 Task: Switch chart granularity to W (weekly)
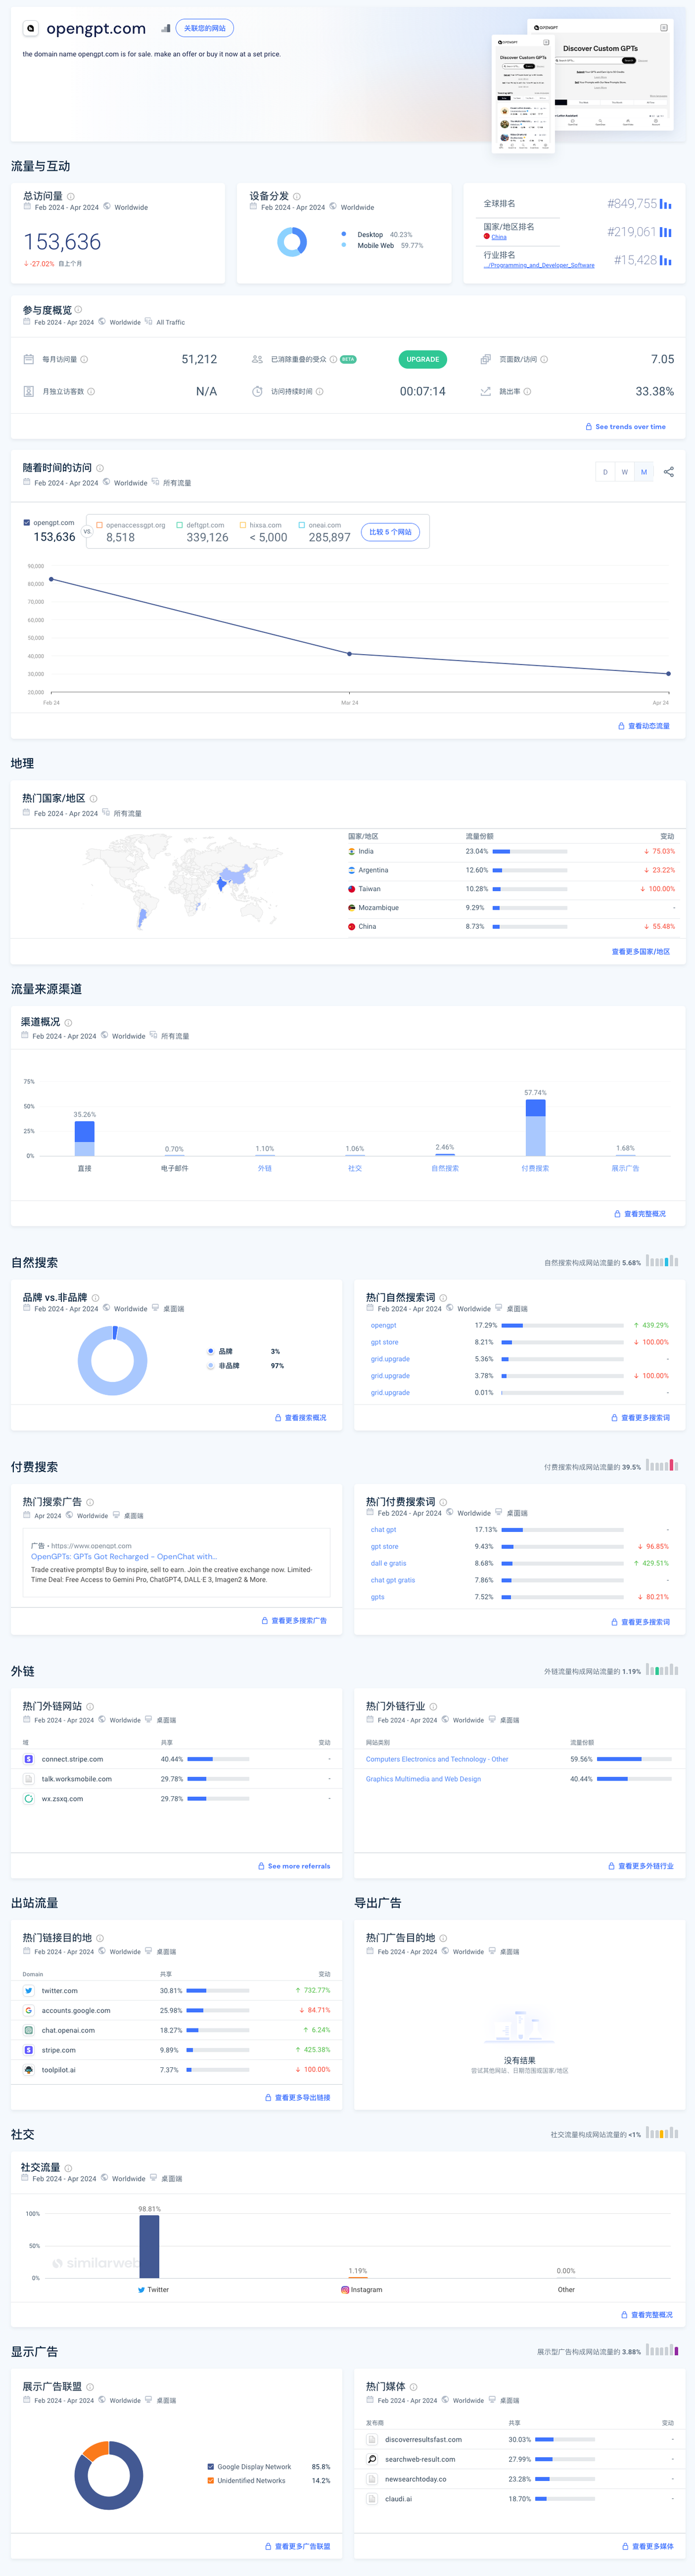pyautogui.click(x=625, y=472)
